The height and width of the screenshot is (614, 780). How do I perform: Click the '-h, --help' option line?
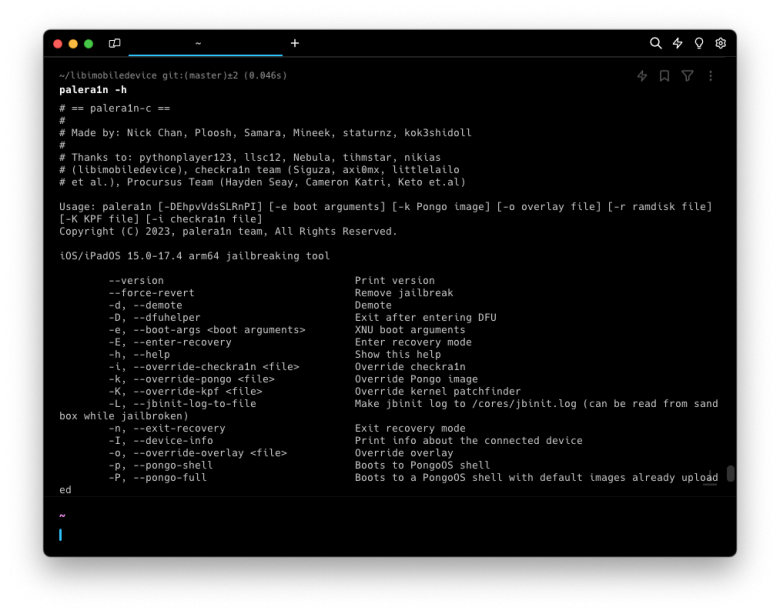(139, 355)
